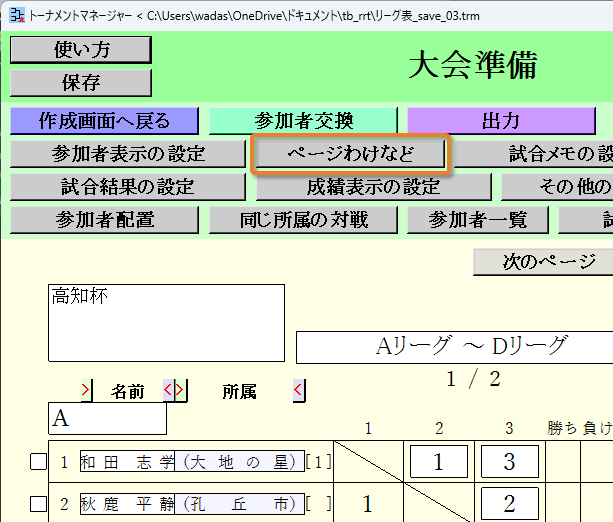
Task: Open the 使い方 help button
Action: pos(81,50)
